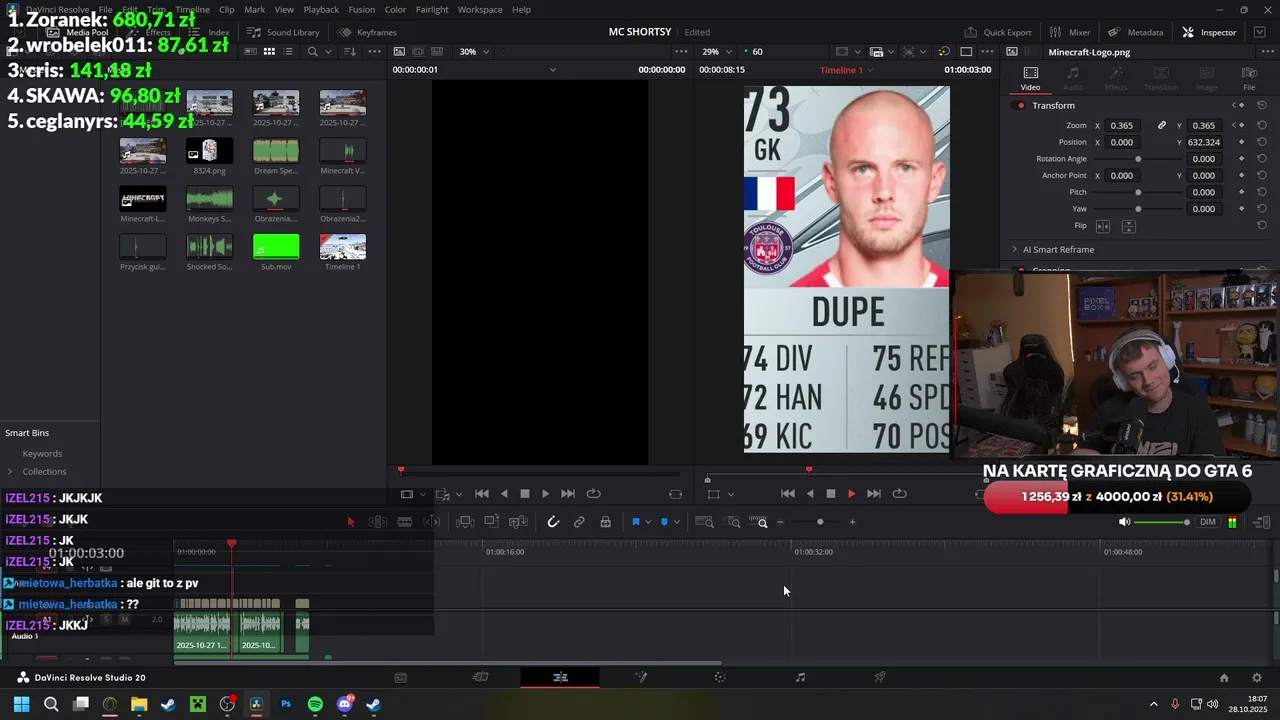Open the File inspector tab
The height and width of the screenshot is (720, 1280).
[x=1249, y=78]
